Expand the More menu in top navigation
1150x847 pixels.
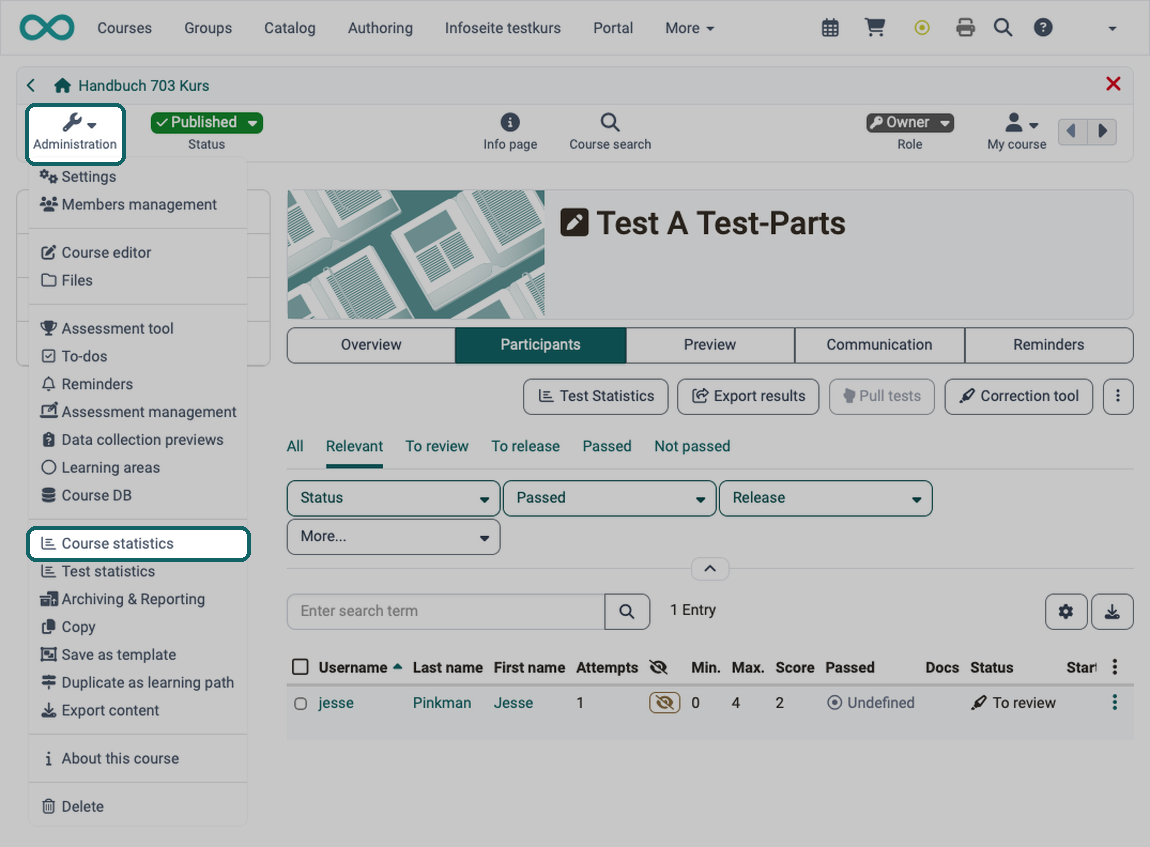(689, 28)
